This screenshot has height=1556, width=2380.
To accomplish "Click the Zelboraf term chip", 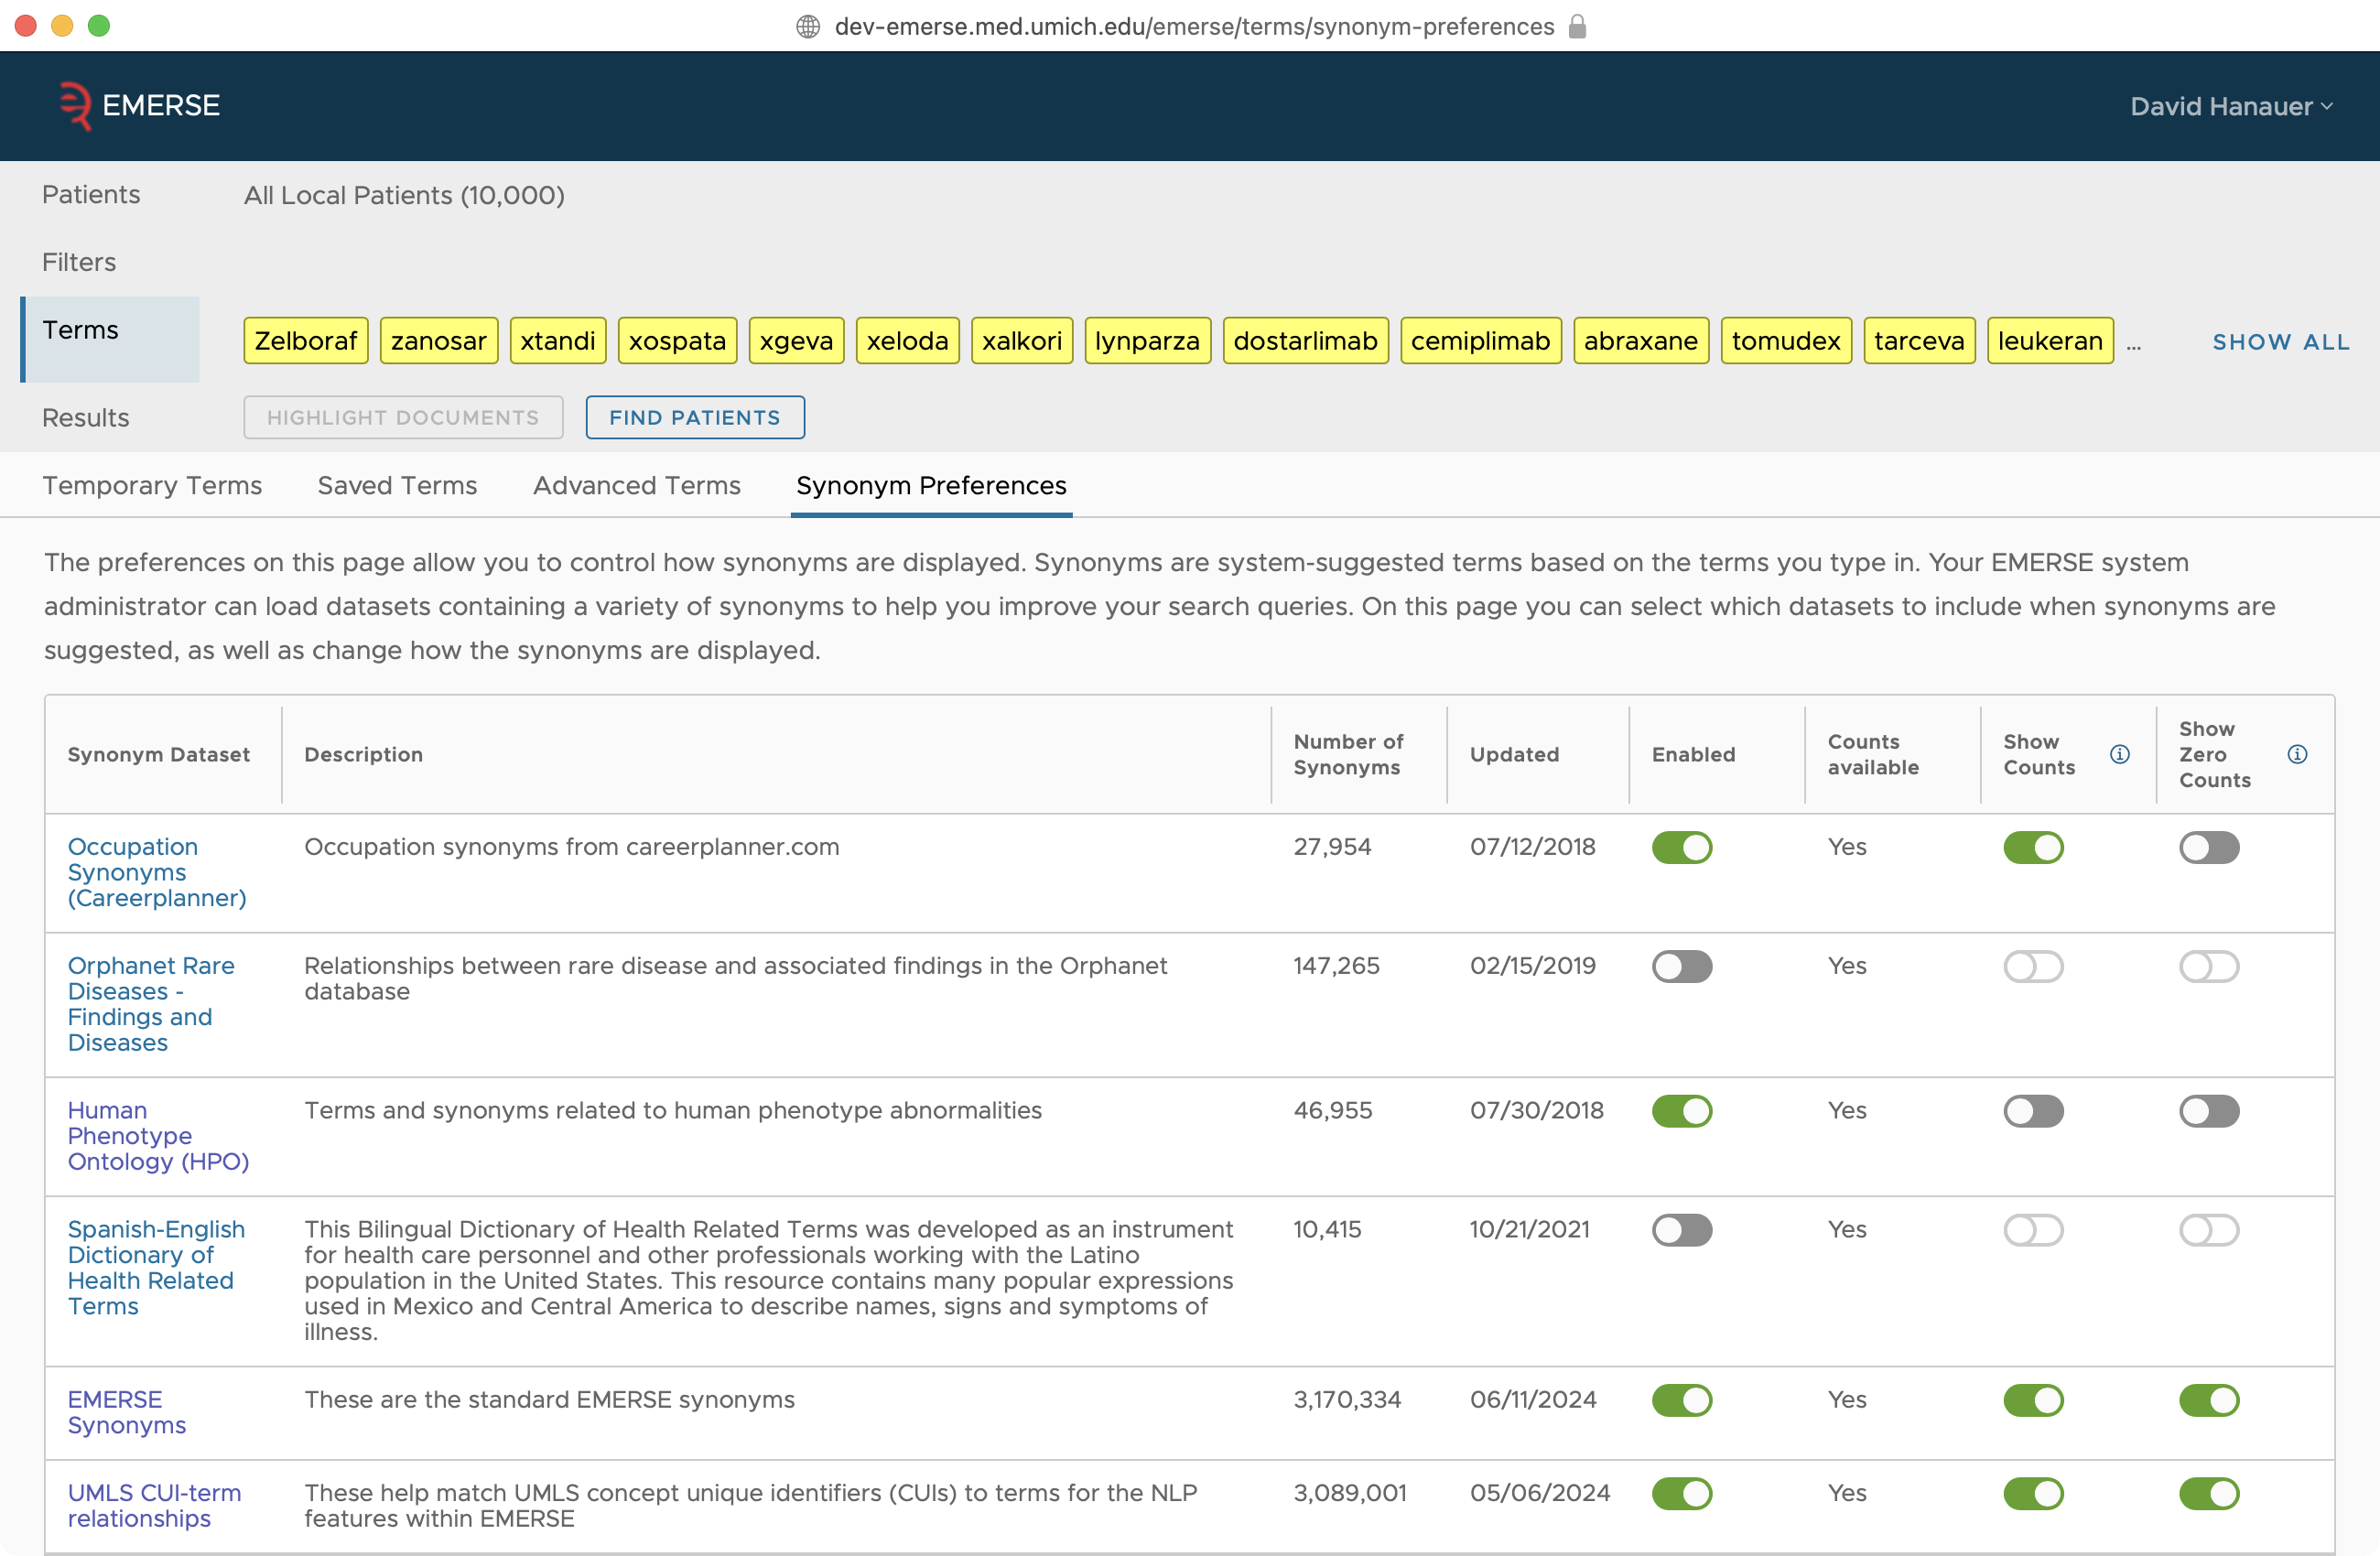I will (306, 341).
